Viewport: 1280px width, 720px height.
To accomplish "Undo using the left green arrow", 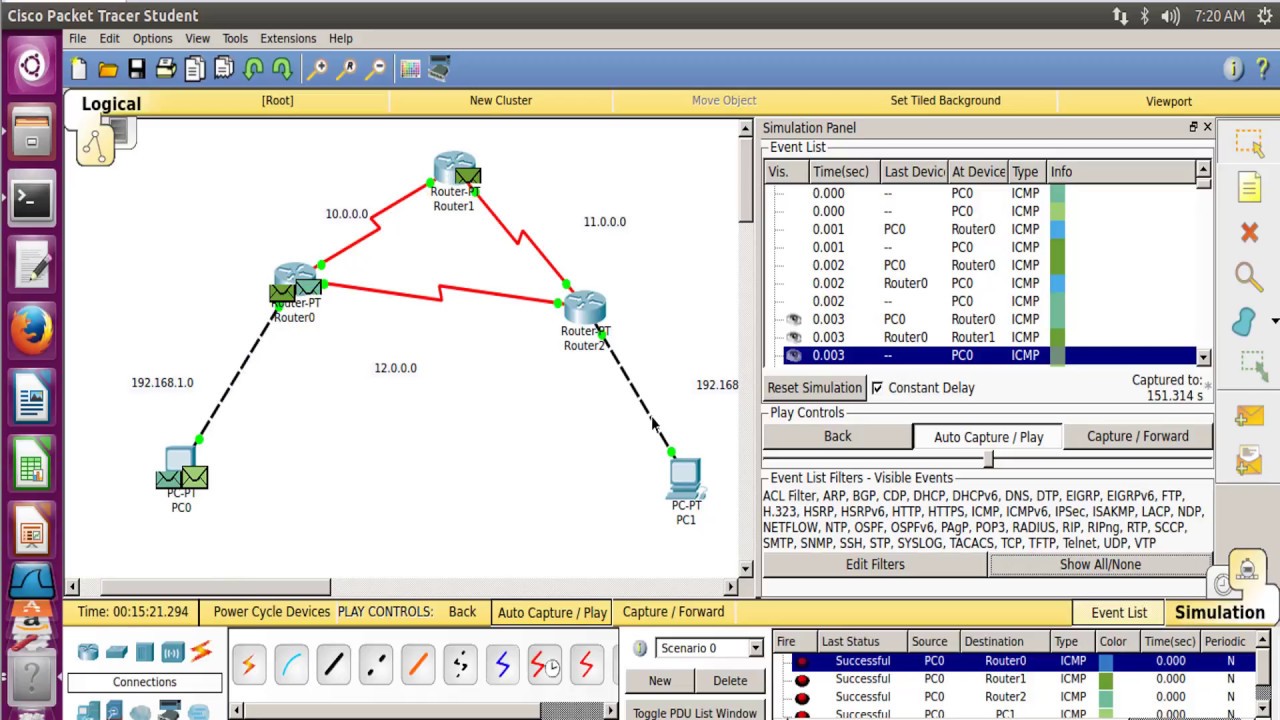I will click(x=254, y=69).
